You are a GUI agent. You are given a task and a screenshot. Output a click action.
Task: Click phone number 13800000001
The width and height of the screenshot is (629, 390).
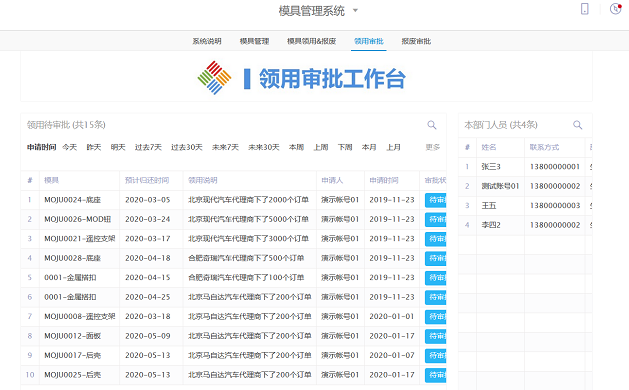pos(555,167)
